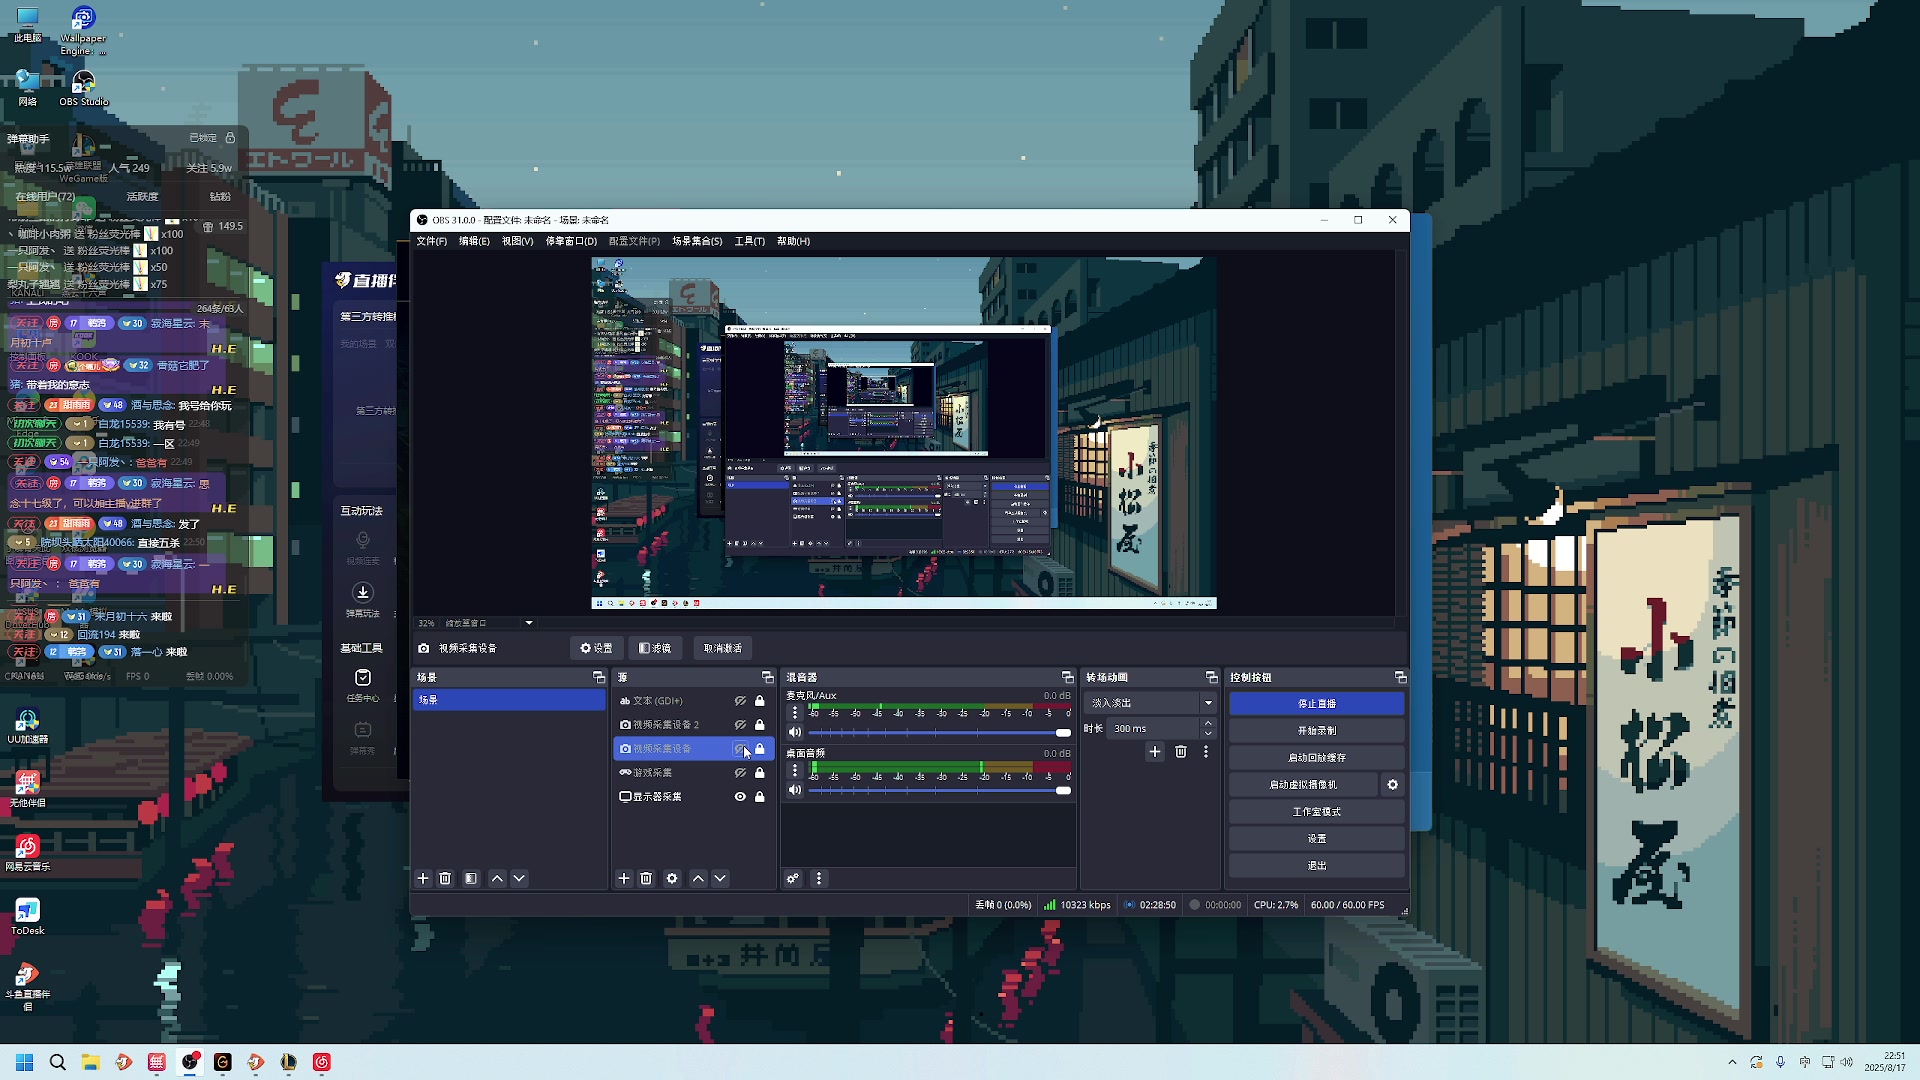Click 启动回放缓存 button
Image resolution: width=1920 pixels, height=1080 pixels.
(1317, 758)
